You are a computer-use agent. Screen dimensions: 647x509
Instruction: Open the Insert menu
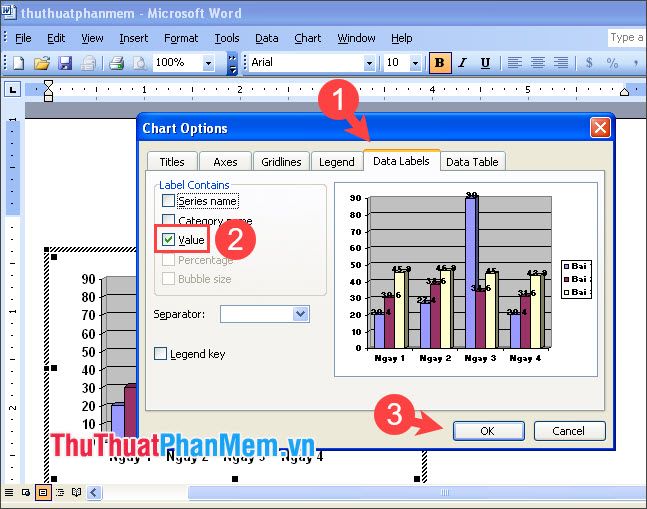pyautogui.click(x=133, y=38)
